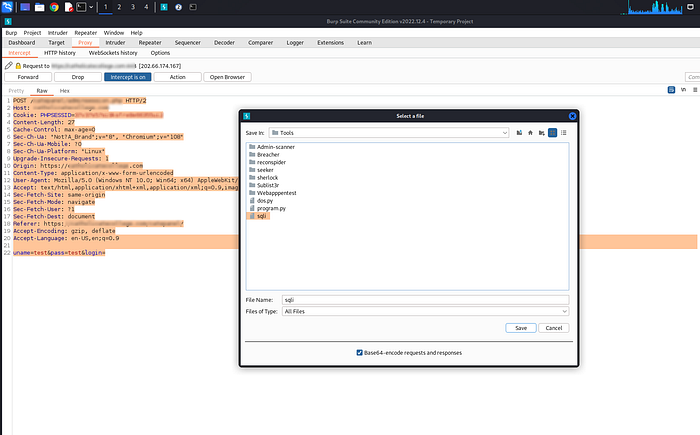Image resolution: width=700 pixels, height=435 pixels.
Task: Open the Proxy Options sub-tab
Action: click(160, 53)
